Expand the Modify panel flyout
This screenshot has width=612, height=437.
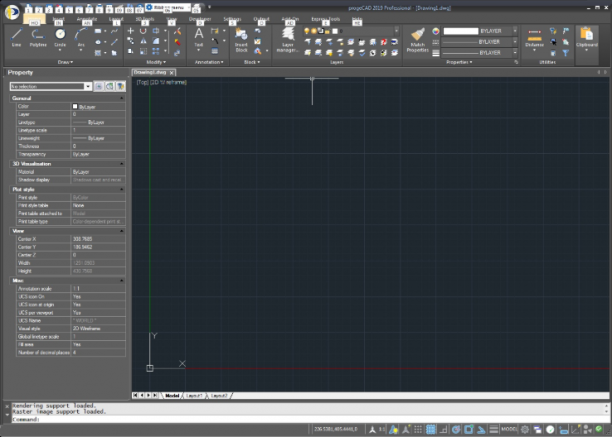(x=156, y=62)
